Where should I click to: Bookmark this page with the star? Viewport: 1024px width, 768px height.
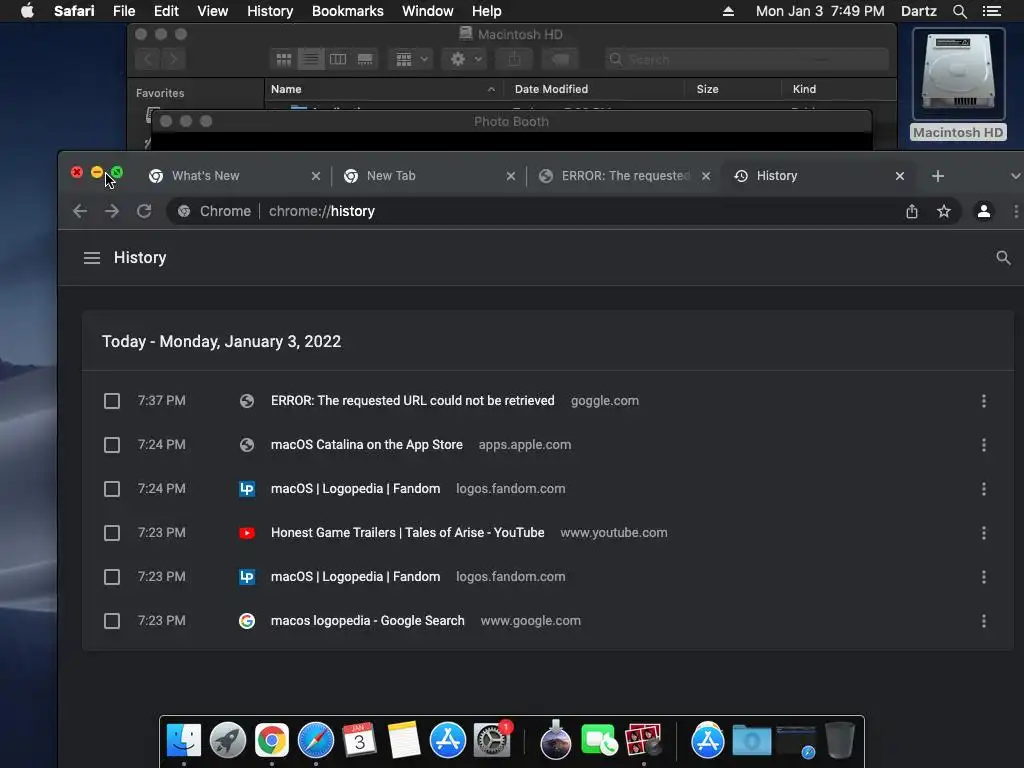coord(944,211)
